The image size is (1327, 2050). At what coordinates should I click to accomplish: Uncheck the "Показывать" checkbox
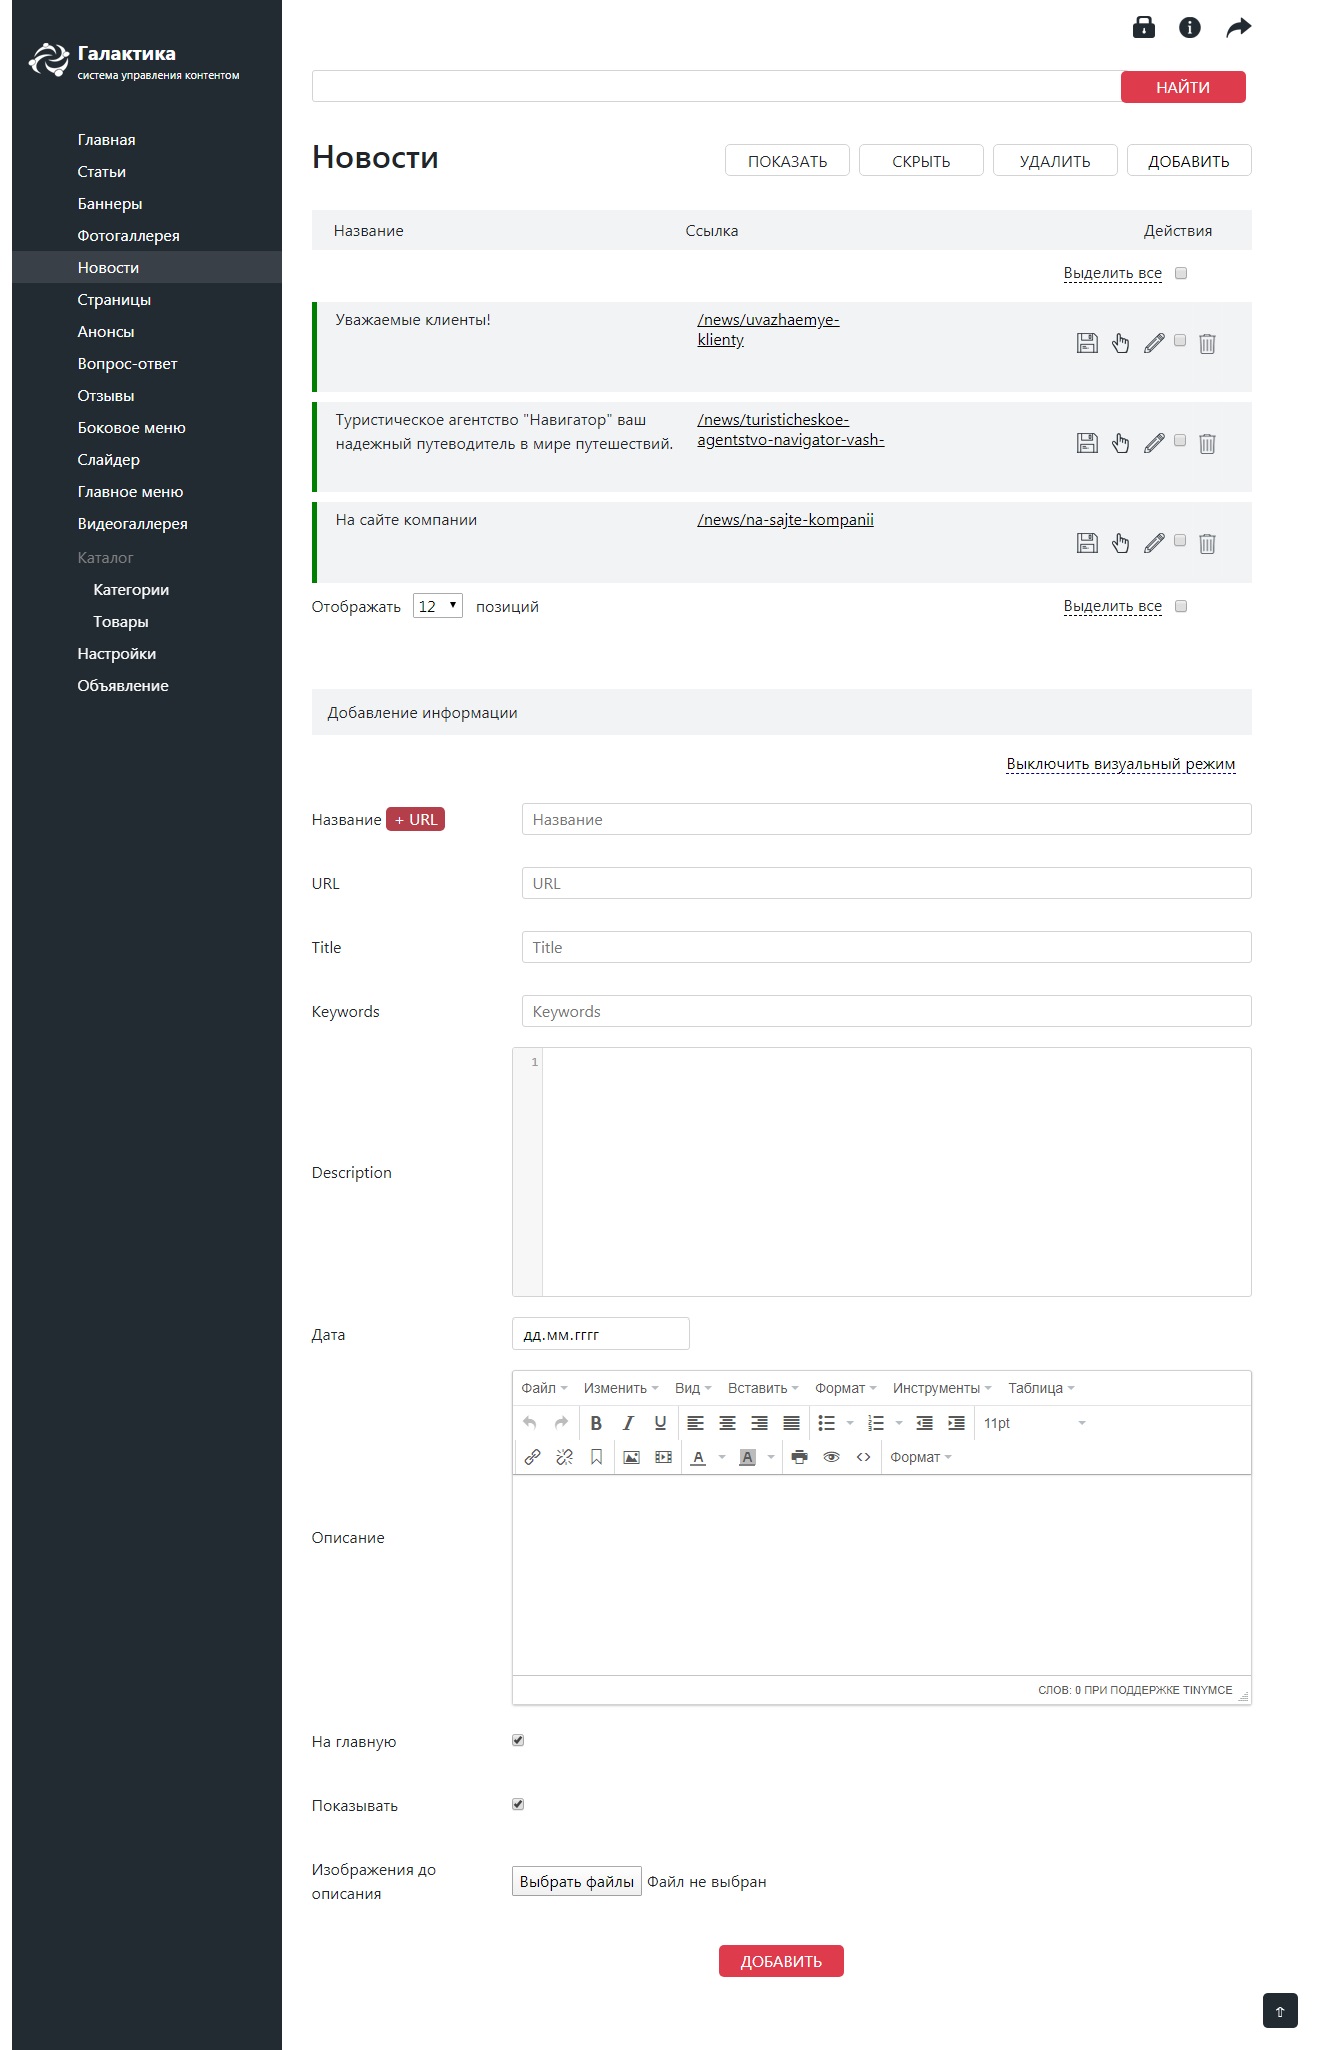[x=518, y=1804]
